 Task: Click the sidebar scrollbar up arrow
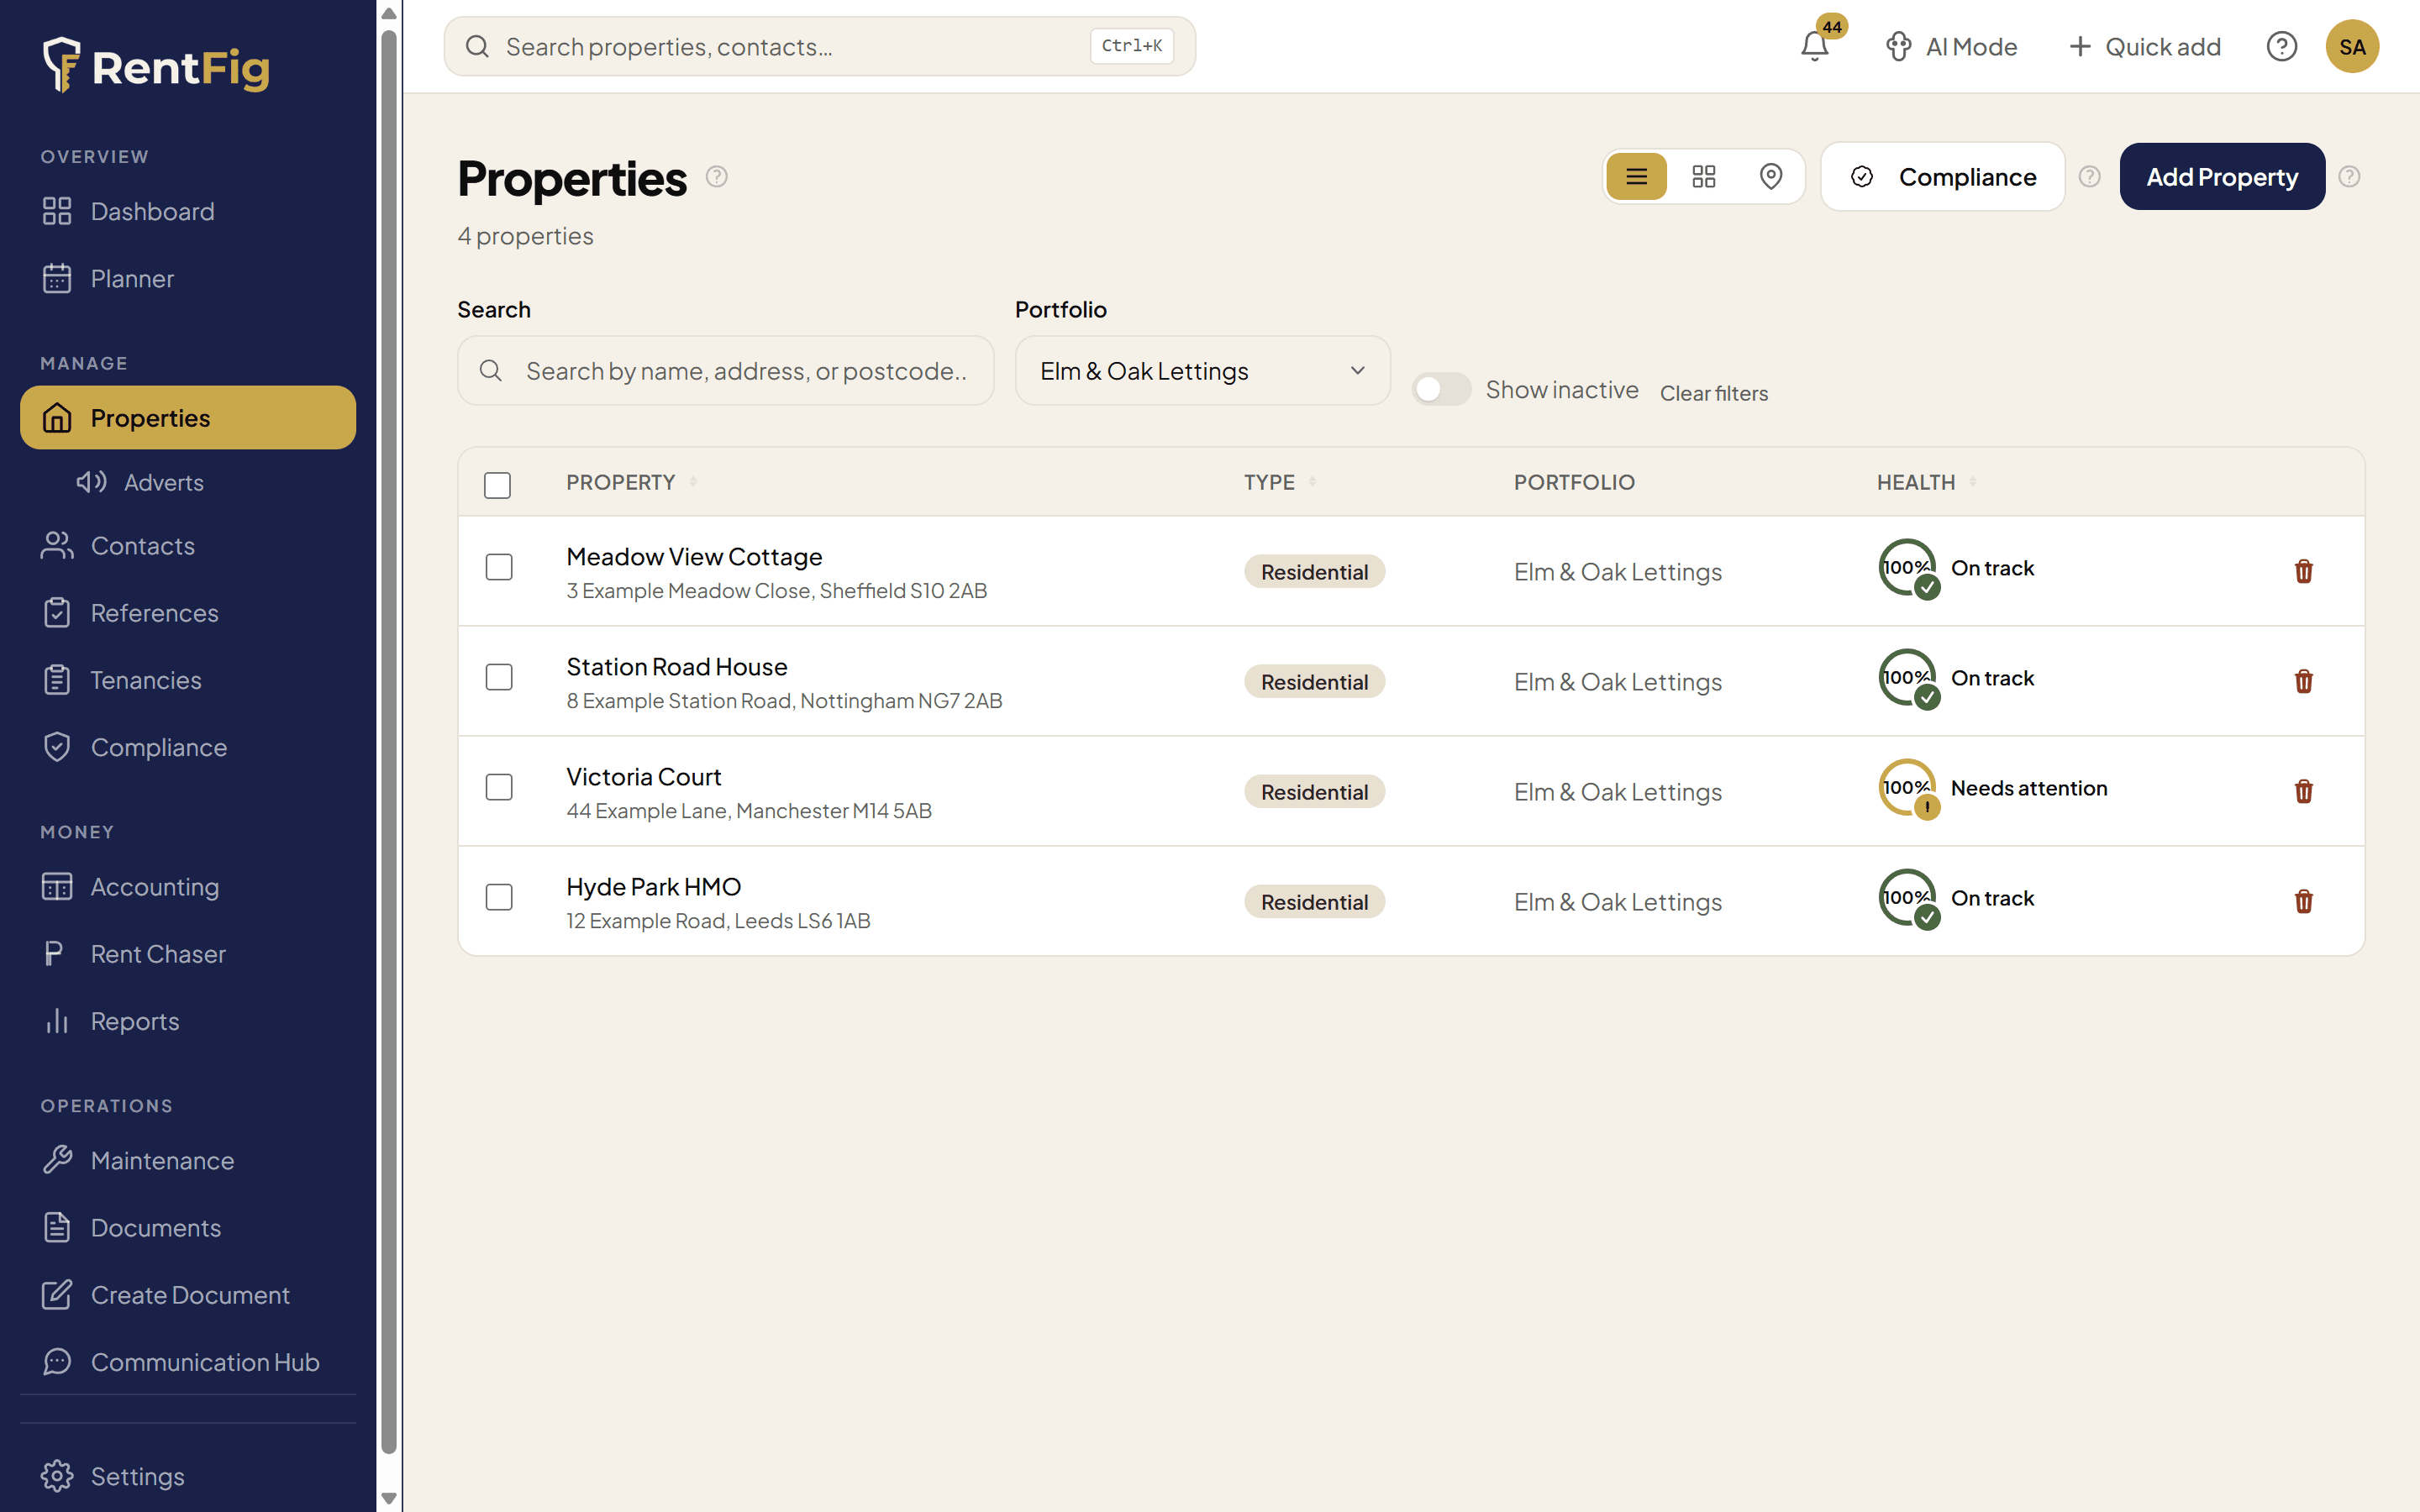pos(389,13)
